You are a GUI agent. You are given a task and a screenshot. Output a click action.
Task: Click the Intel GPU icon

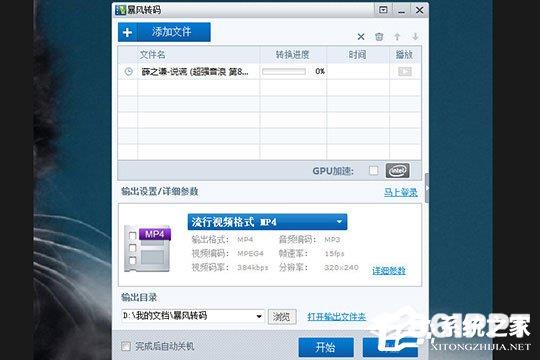pos(397,171)
